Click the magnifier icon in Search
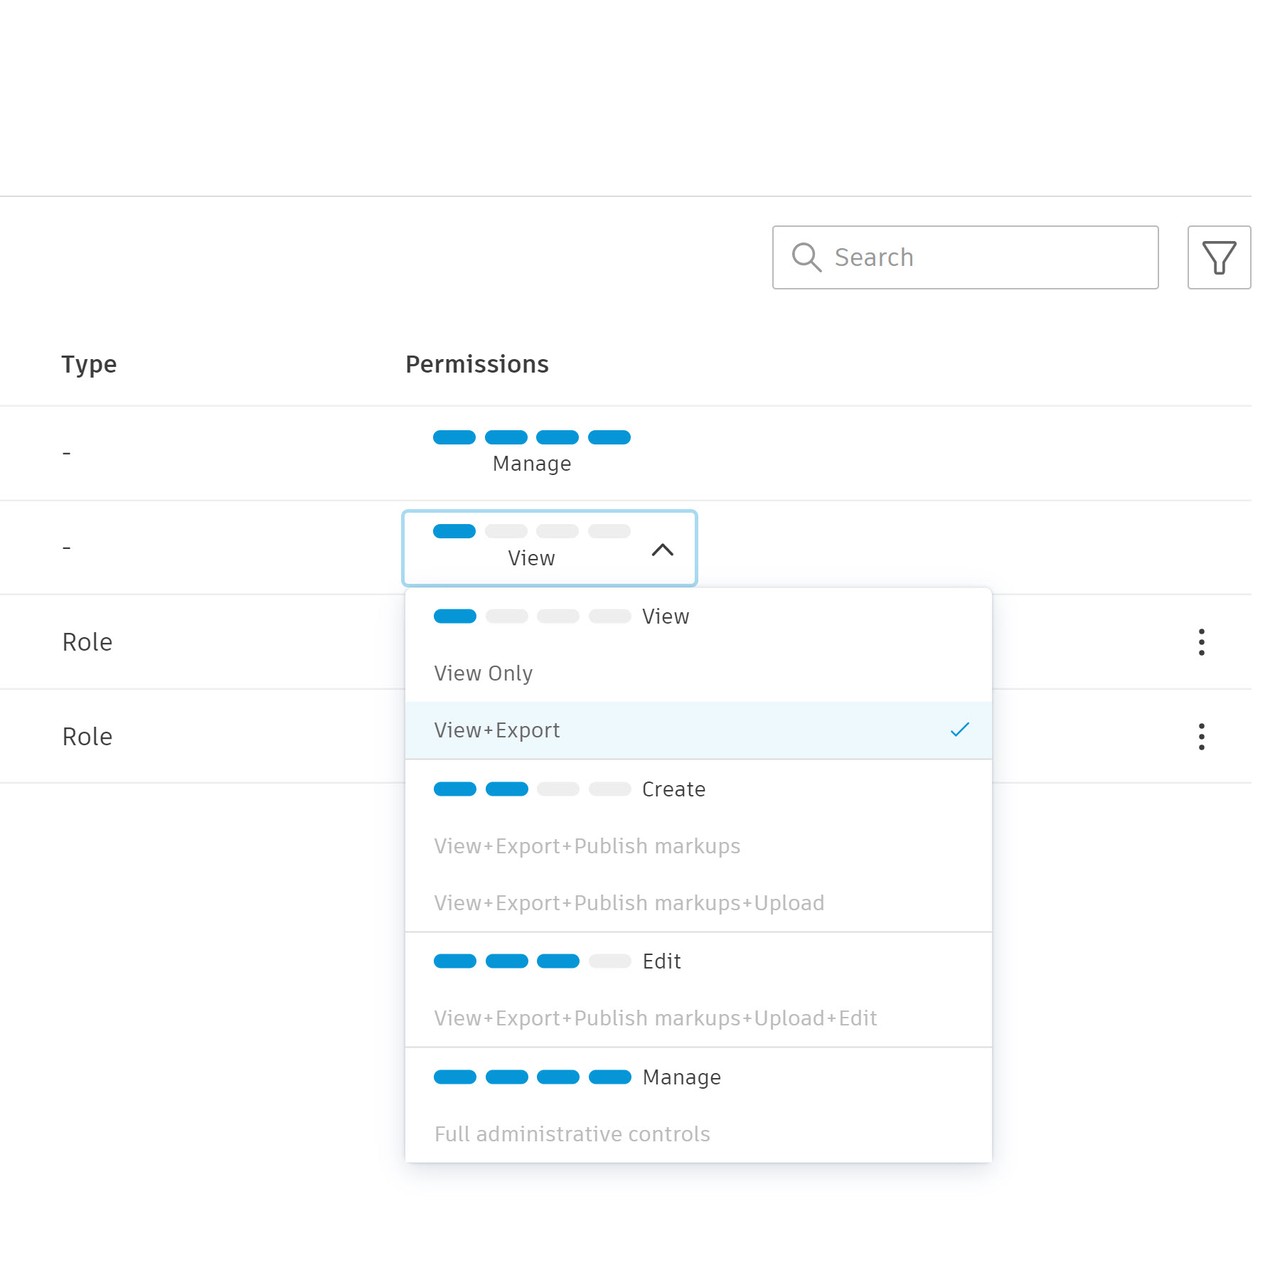 [x=806, y=258]
